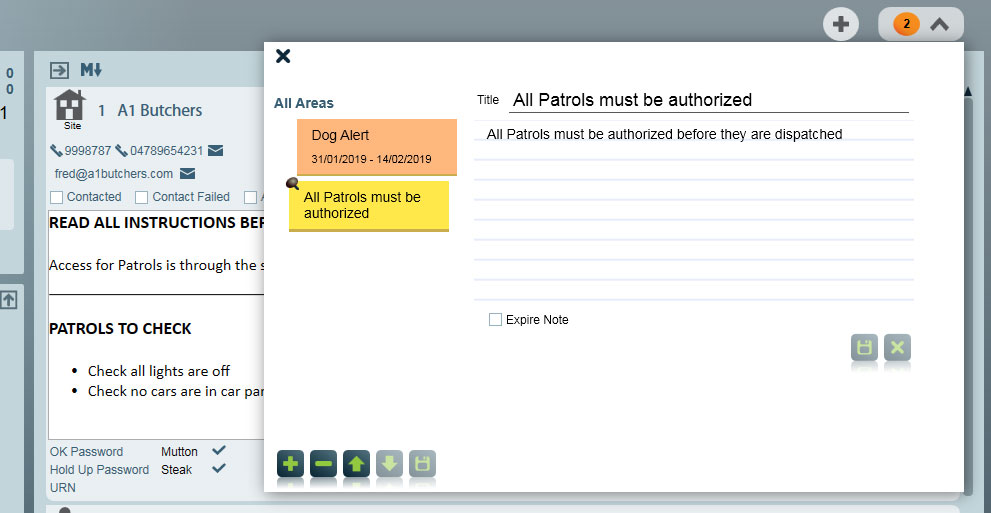Remove the selected note with the minus button
991x513 pixels.
pos(323,464)
